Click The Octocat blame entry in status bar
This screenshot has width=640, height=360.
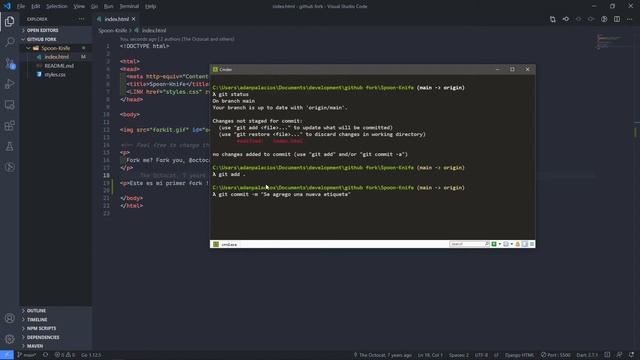click(382, 355)
